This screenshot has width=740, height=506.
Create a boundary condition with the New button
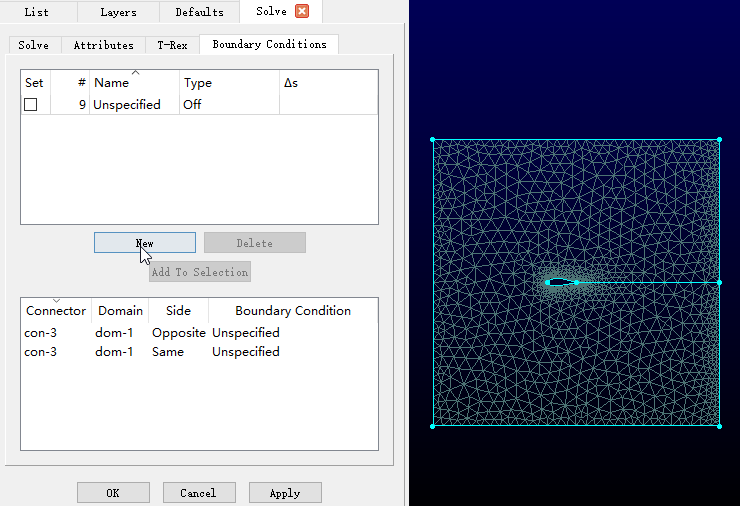(145, 243)
